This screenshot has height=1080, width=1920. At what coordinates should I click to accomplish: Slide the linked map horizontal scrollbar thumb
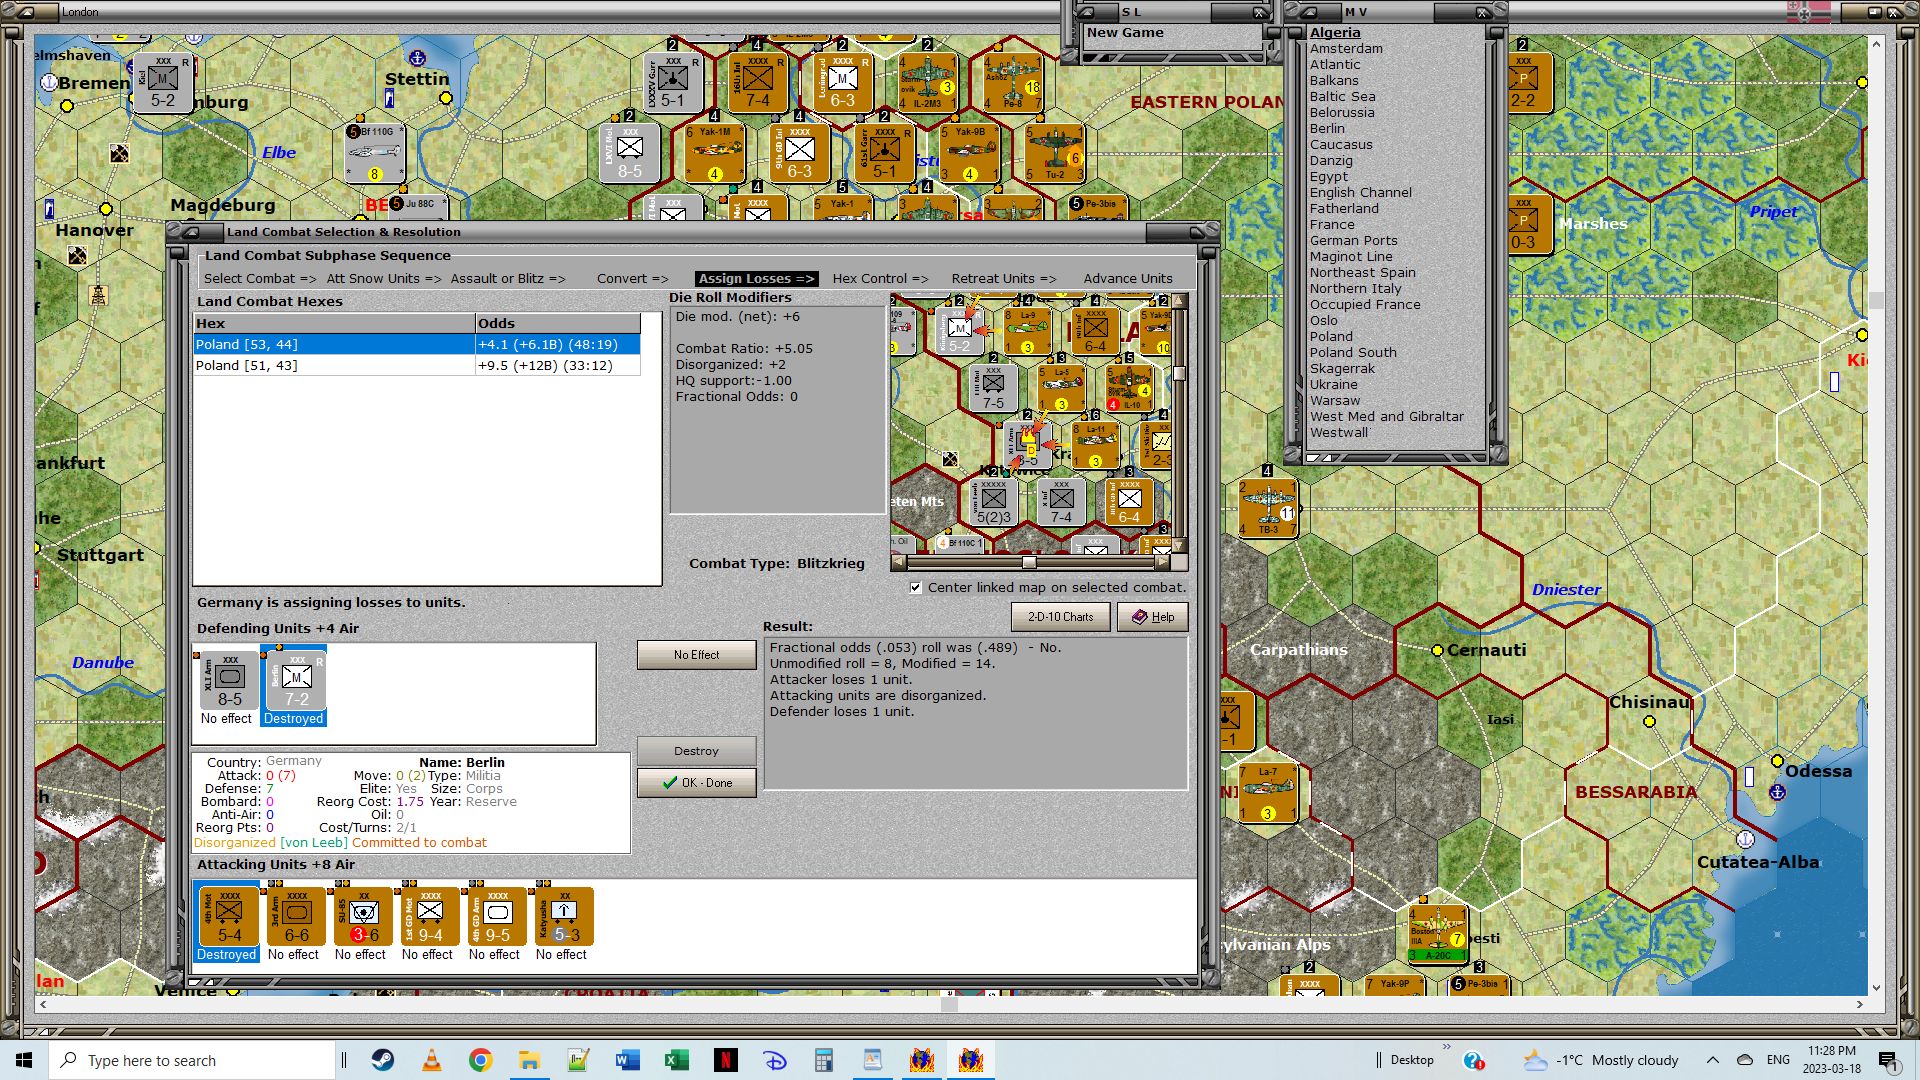[x=1029, y=563]
